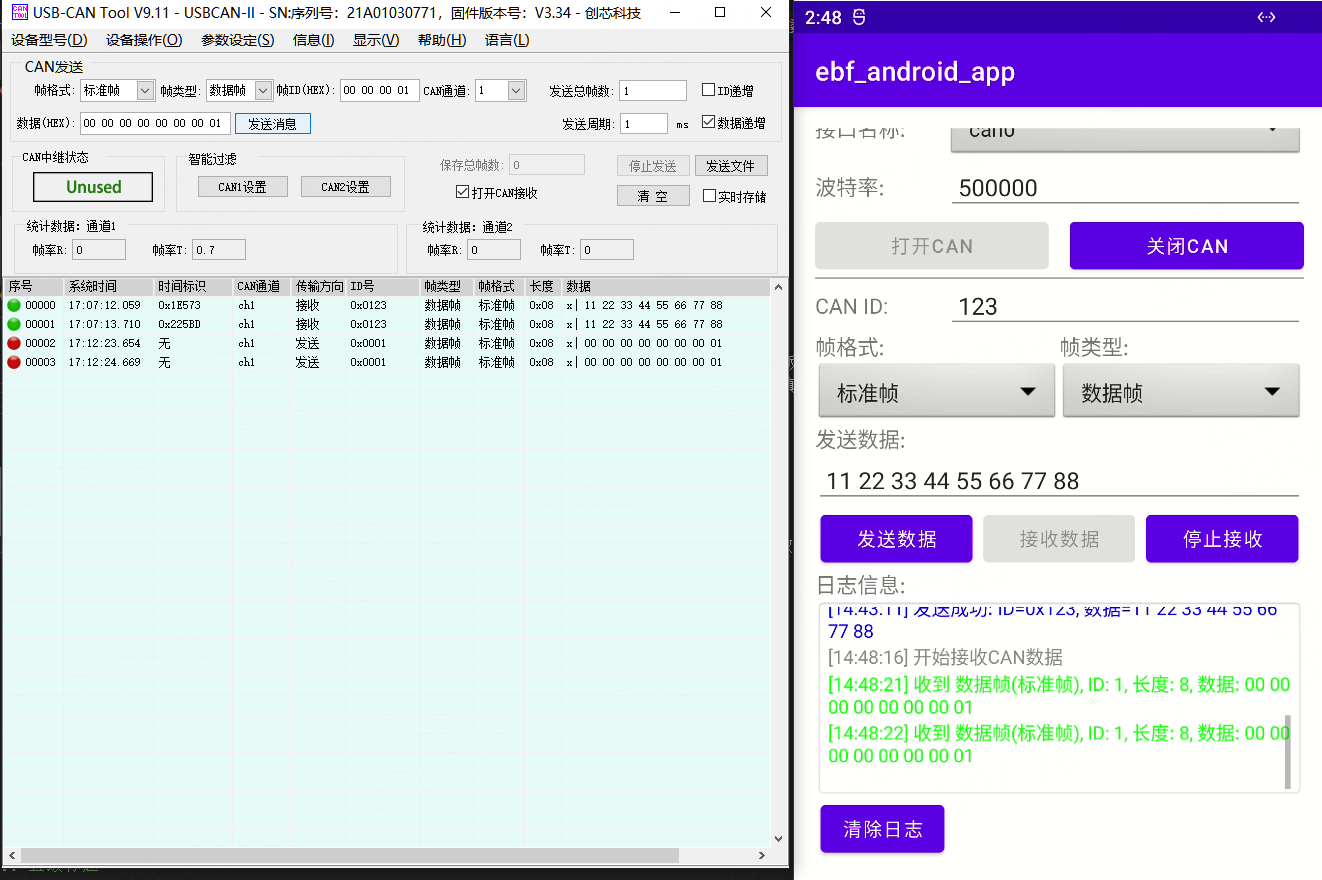The image size is (1322, 880).
Task: Click the horizontal scrollbar right arrow
Action: (761, 856)
